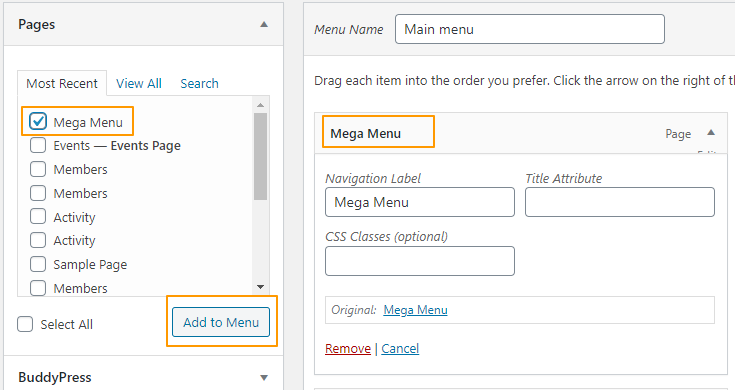Viewport: 735px width, 390px height.
Task: Open the original Mega Menu link
Action: click(415, 310)
